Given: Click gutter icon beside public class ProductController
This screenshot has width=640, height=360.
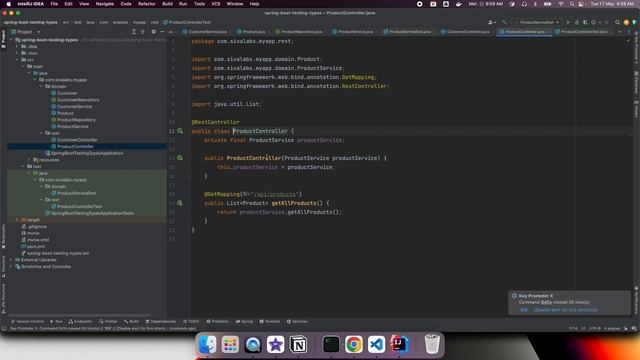Looking at the screenshot, I should pyautogui.click(x=180, y=131).
